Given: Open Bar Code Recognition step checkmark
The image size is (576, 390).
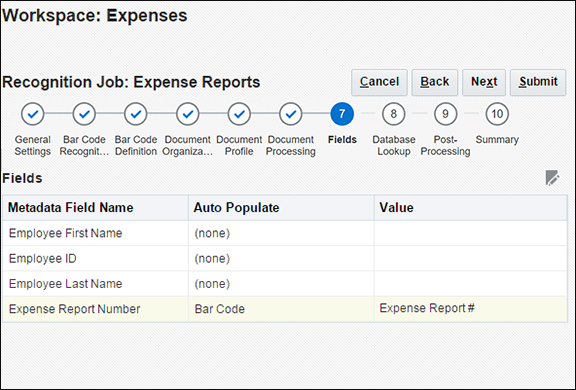Looking at the screenshot, I should [x=84, y=114].
